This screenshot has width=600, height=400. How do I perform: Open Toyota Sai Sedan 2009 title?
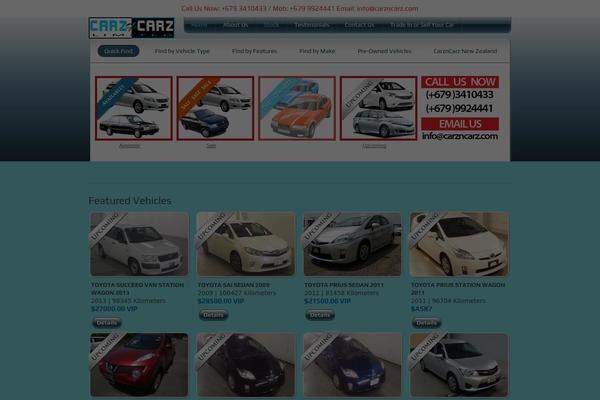click(233, 285)
